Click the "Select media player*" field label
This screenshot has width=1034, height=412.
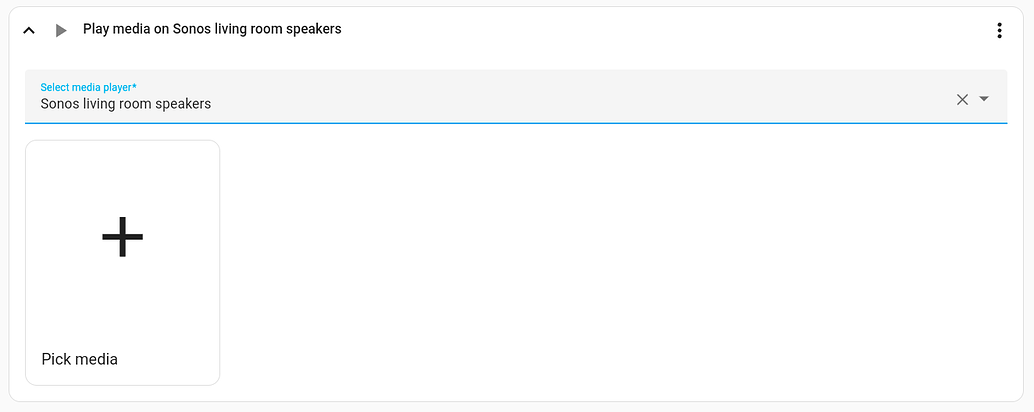click(x=88, y=87)
